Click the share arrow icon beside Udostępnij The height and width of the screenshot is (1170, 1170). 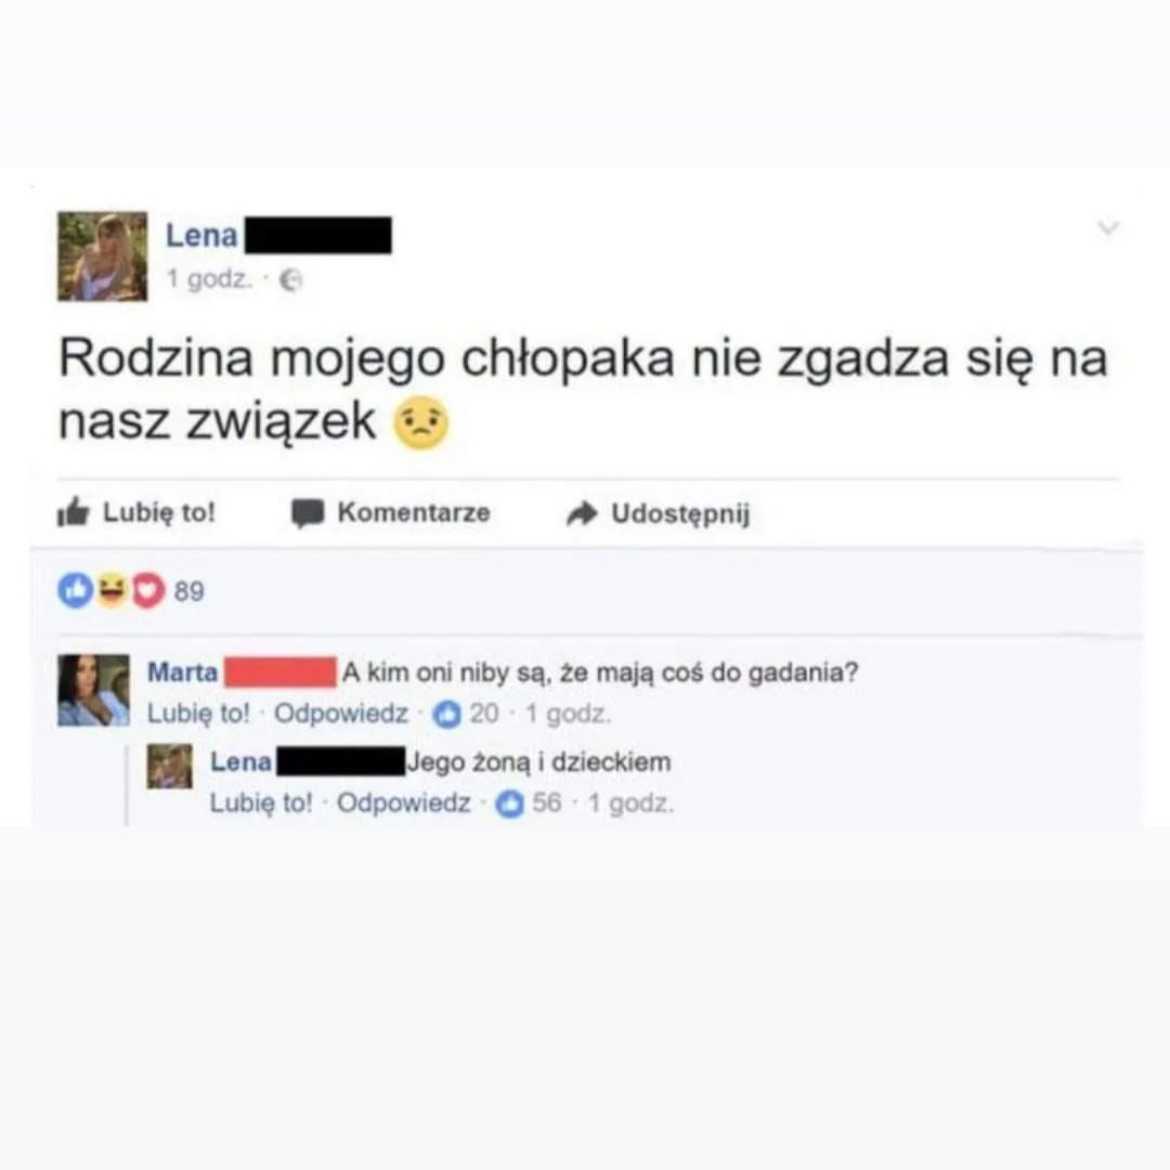point(582,513)
